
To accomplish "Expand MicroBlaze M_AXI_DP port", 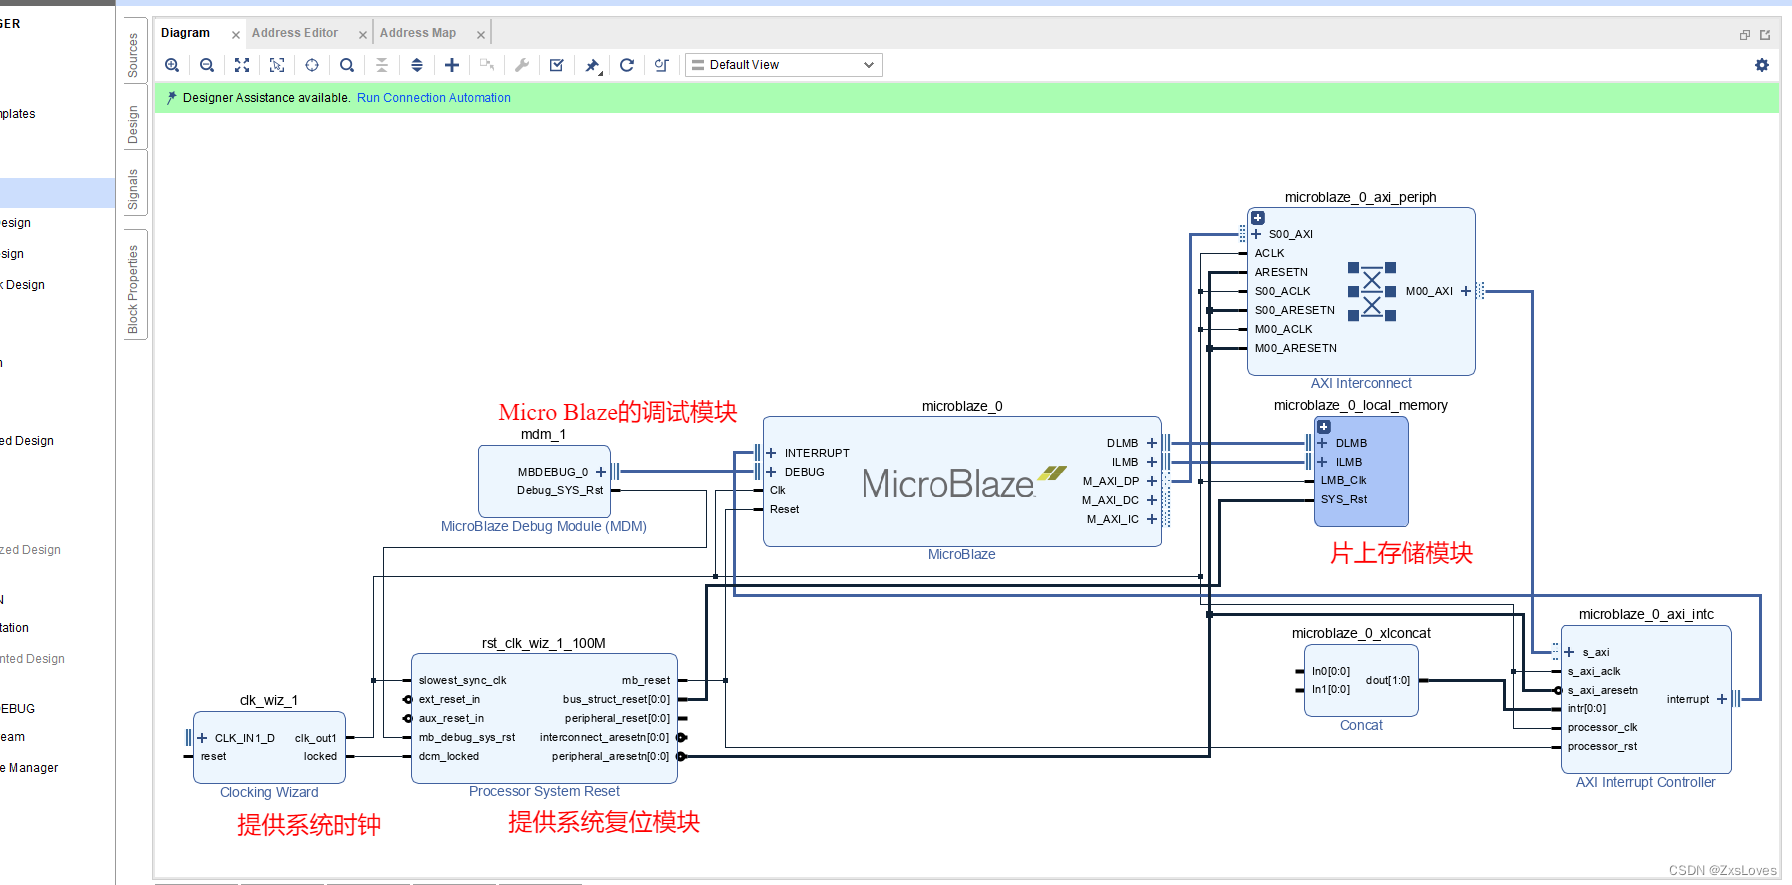I will click(1152, 481).
